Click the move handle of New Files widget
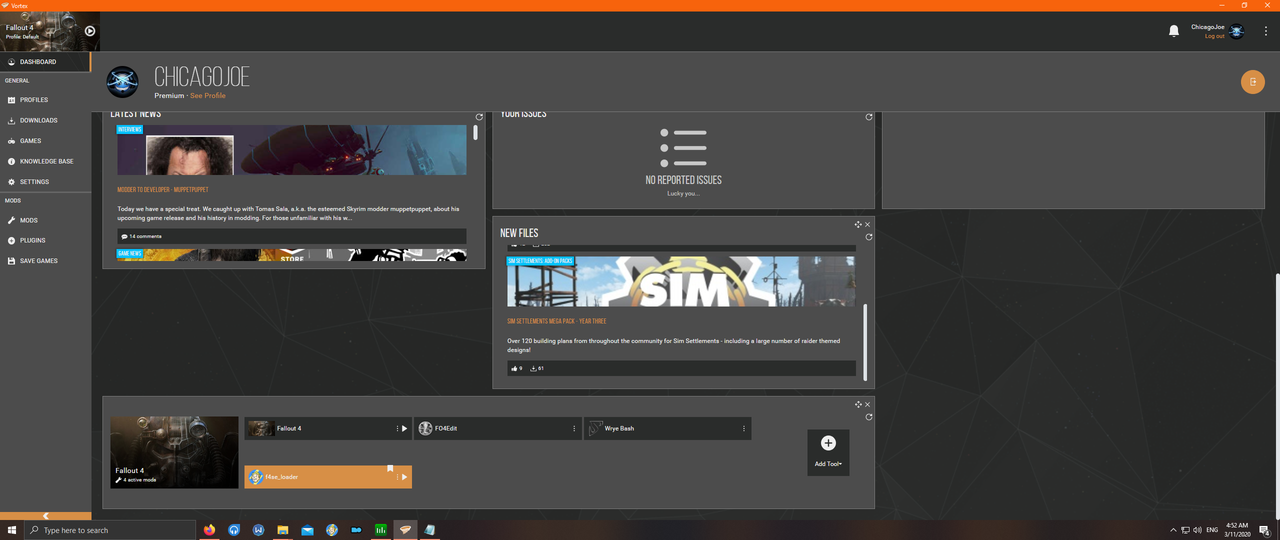This screenshot has width=1280, height=540. point(858,225)
